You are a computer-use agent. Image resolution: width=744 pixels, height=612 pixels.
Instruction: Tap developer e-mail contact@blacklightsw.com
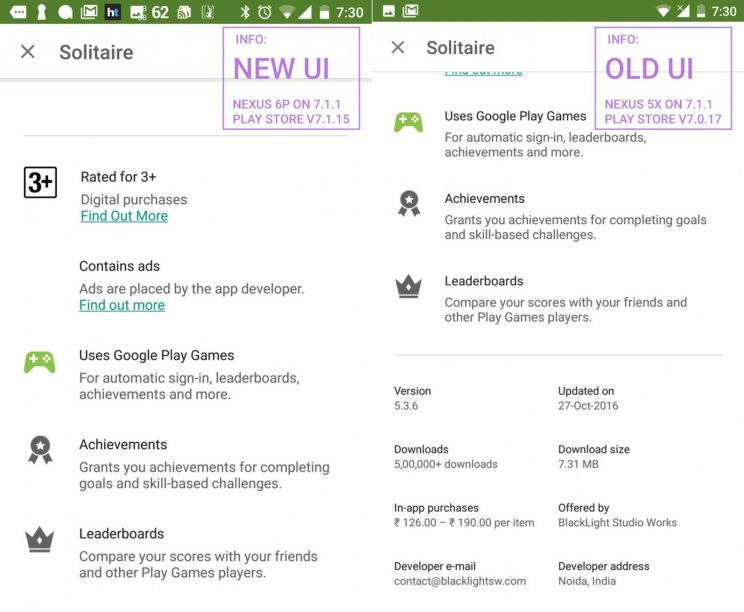pyautogui.click(x=460, y=581)
